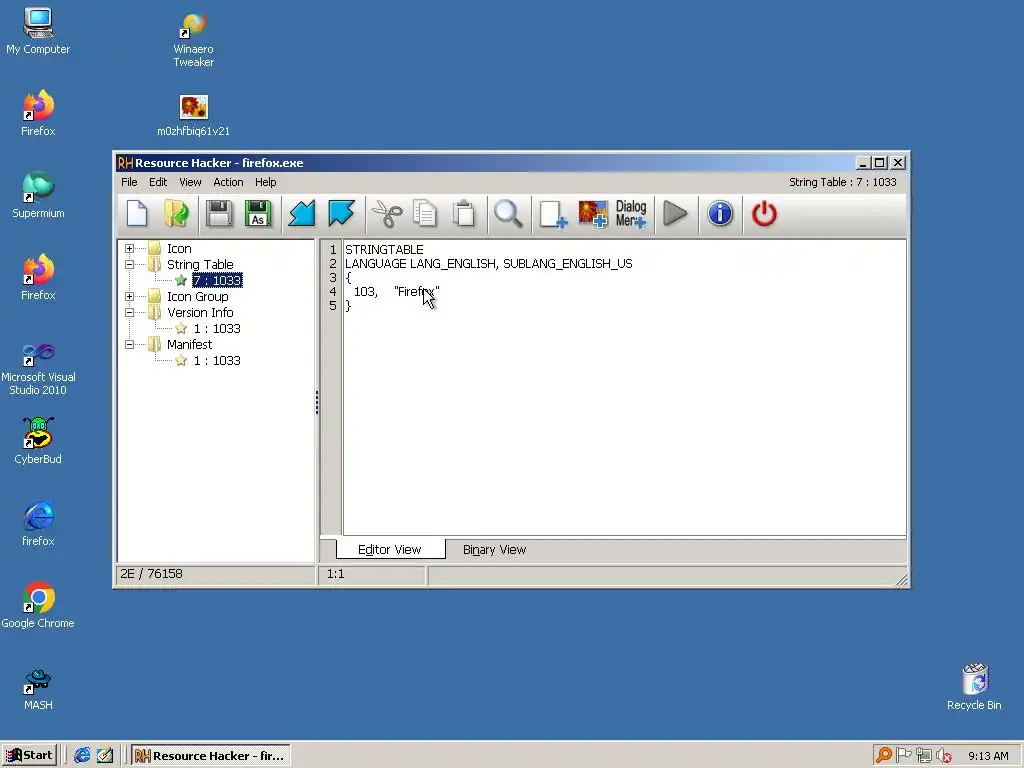Click the Start button
Viewport: 1024px width, 768px height.
pyautogui.click(x=29, y=756)
